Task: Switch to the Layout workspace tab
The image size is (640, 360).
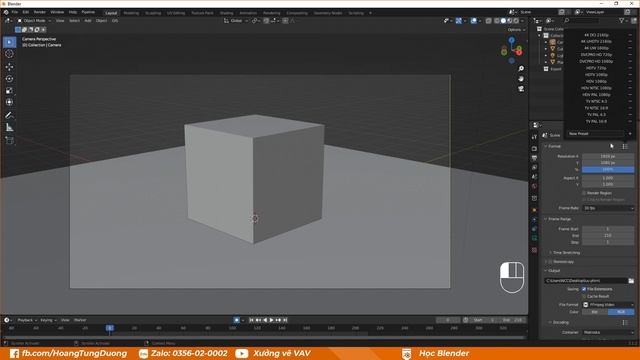Action: click(x=111, y=13)
